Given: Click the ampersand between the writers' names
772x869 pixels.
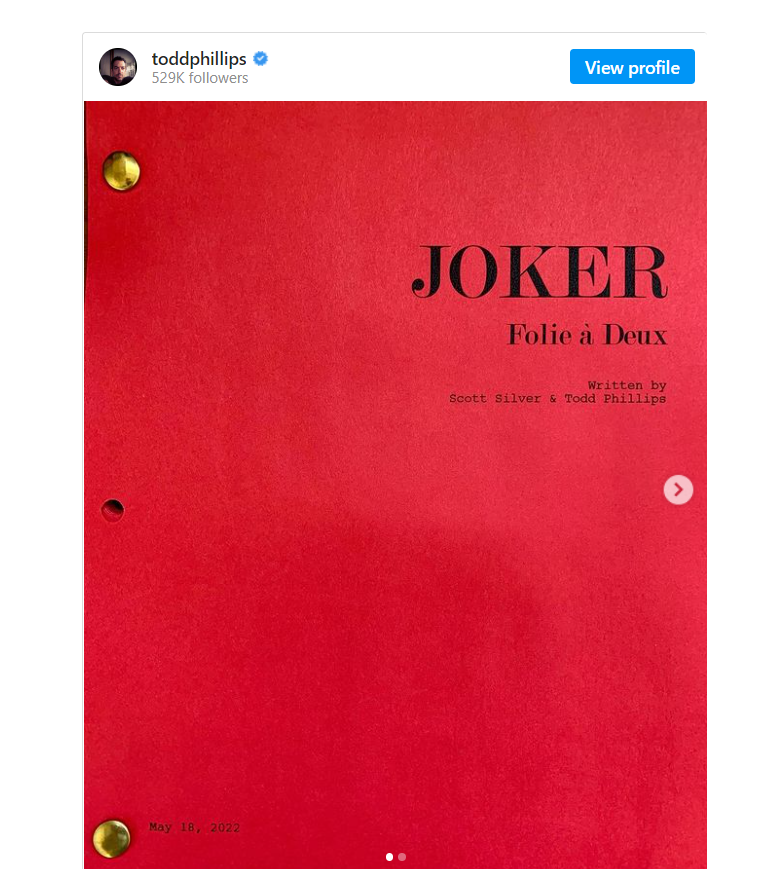Looking at the screenshot, I should pos(551,398).
